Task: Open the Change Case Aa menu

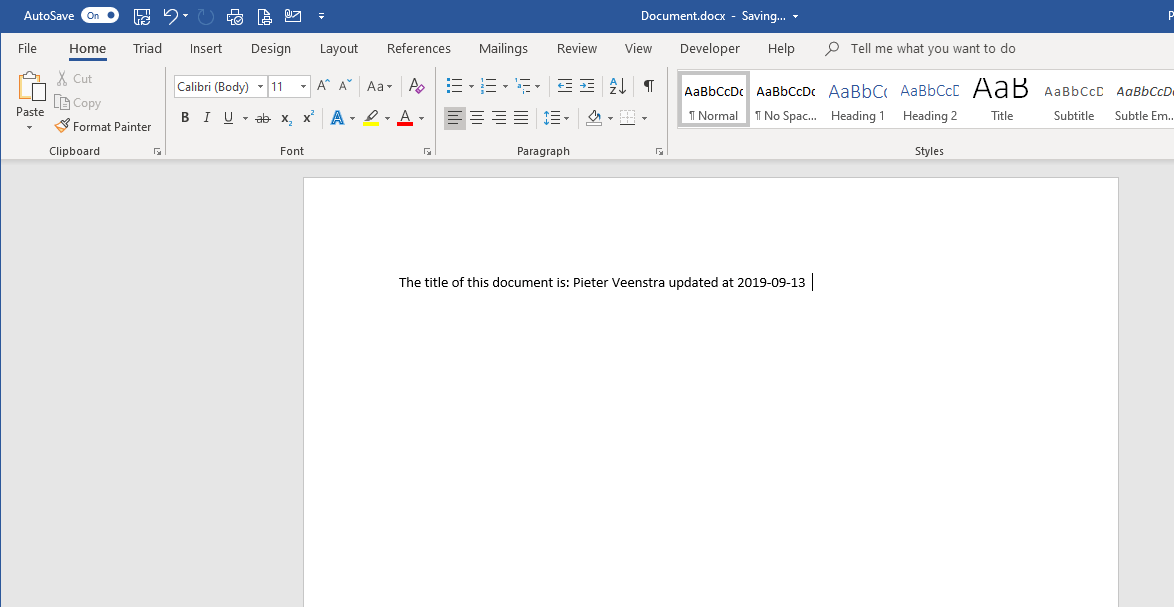Action: tap(380, 86)
